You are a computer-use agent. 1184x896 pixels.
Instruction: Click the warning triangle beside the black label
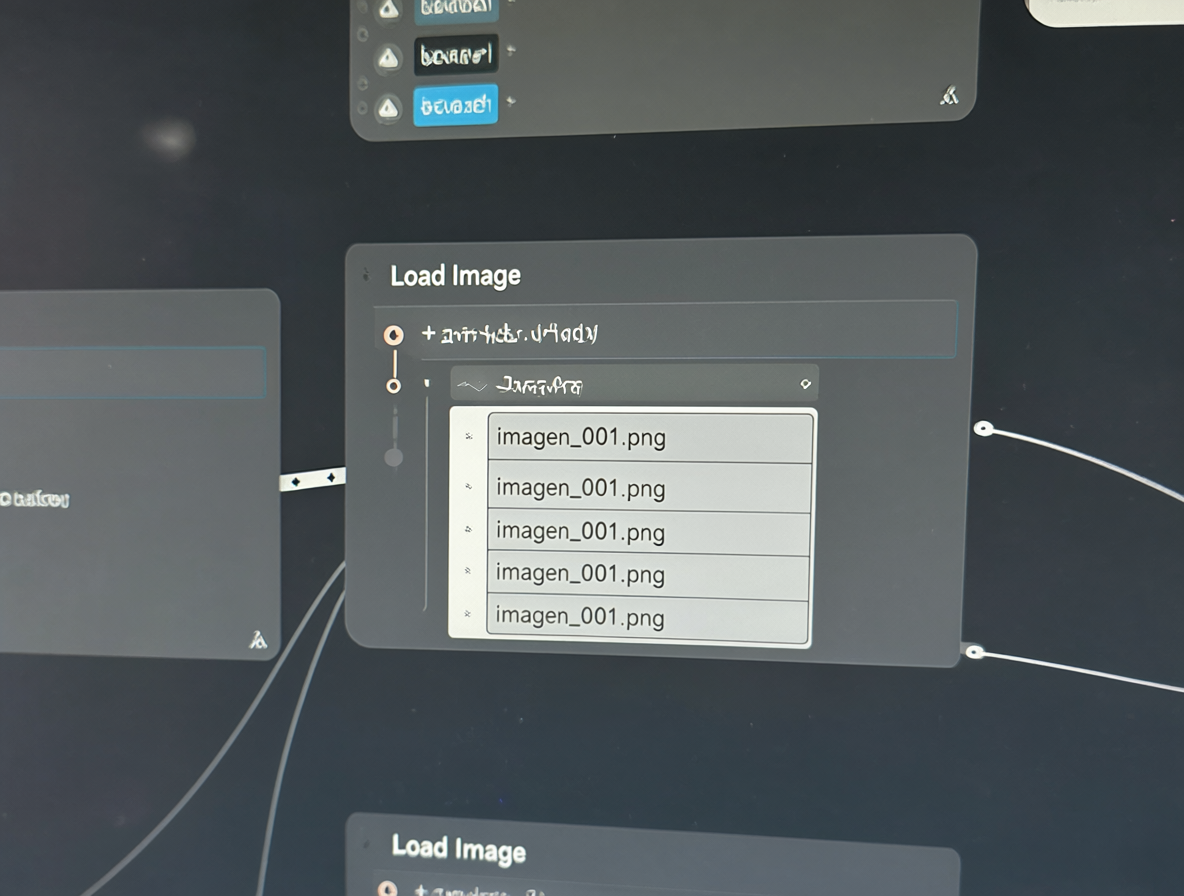coord(388,58)
